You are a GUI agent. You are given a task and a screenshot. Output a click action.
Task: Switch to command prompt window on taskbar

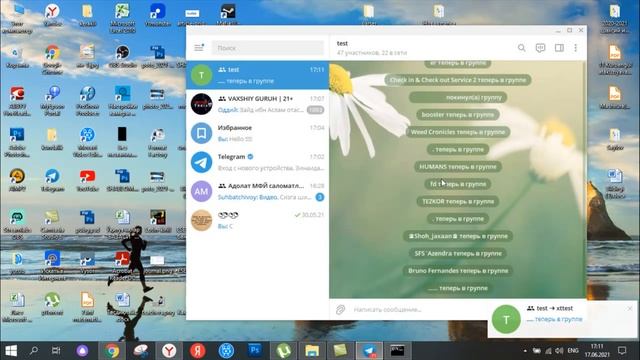point(397,351)
